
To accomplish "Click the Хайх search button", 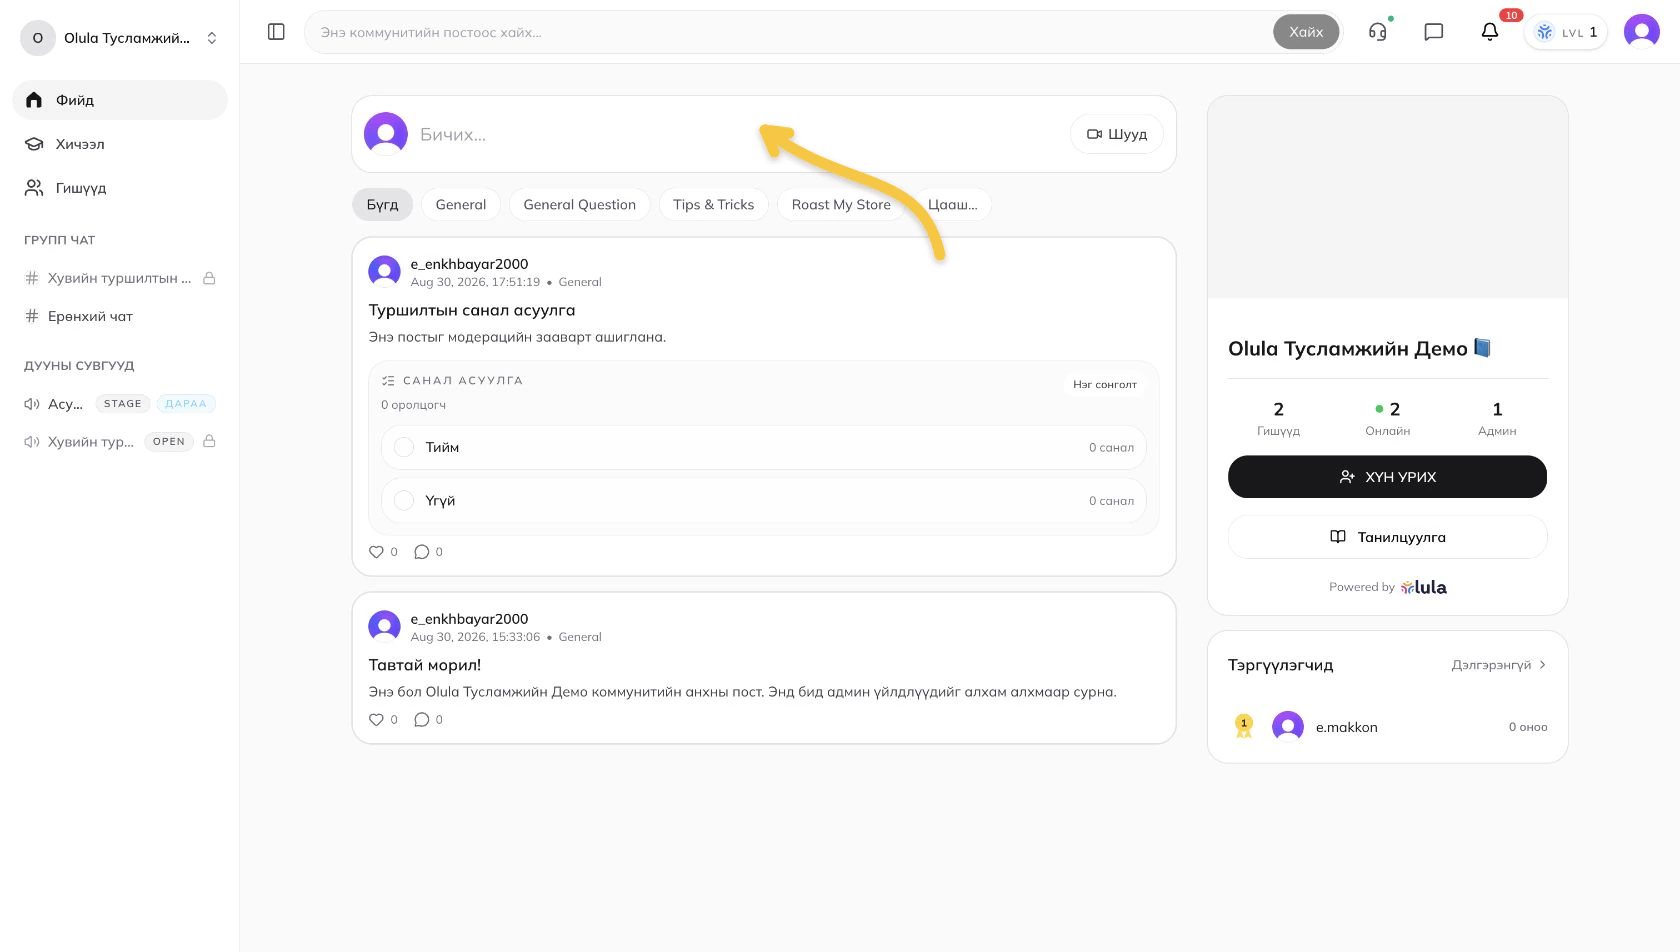I will tap(1306, 32).
